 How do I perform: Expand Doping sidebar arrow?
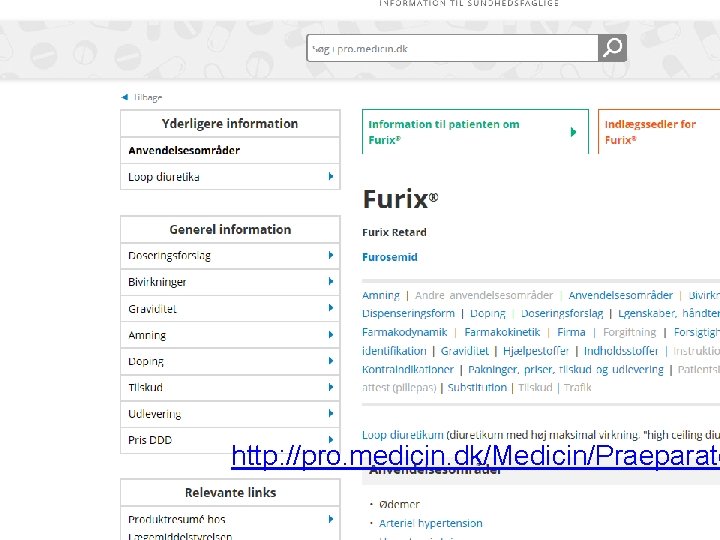coord(331,361)
